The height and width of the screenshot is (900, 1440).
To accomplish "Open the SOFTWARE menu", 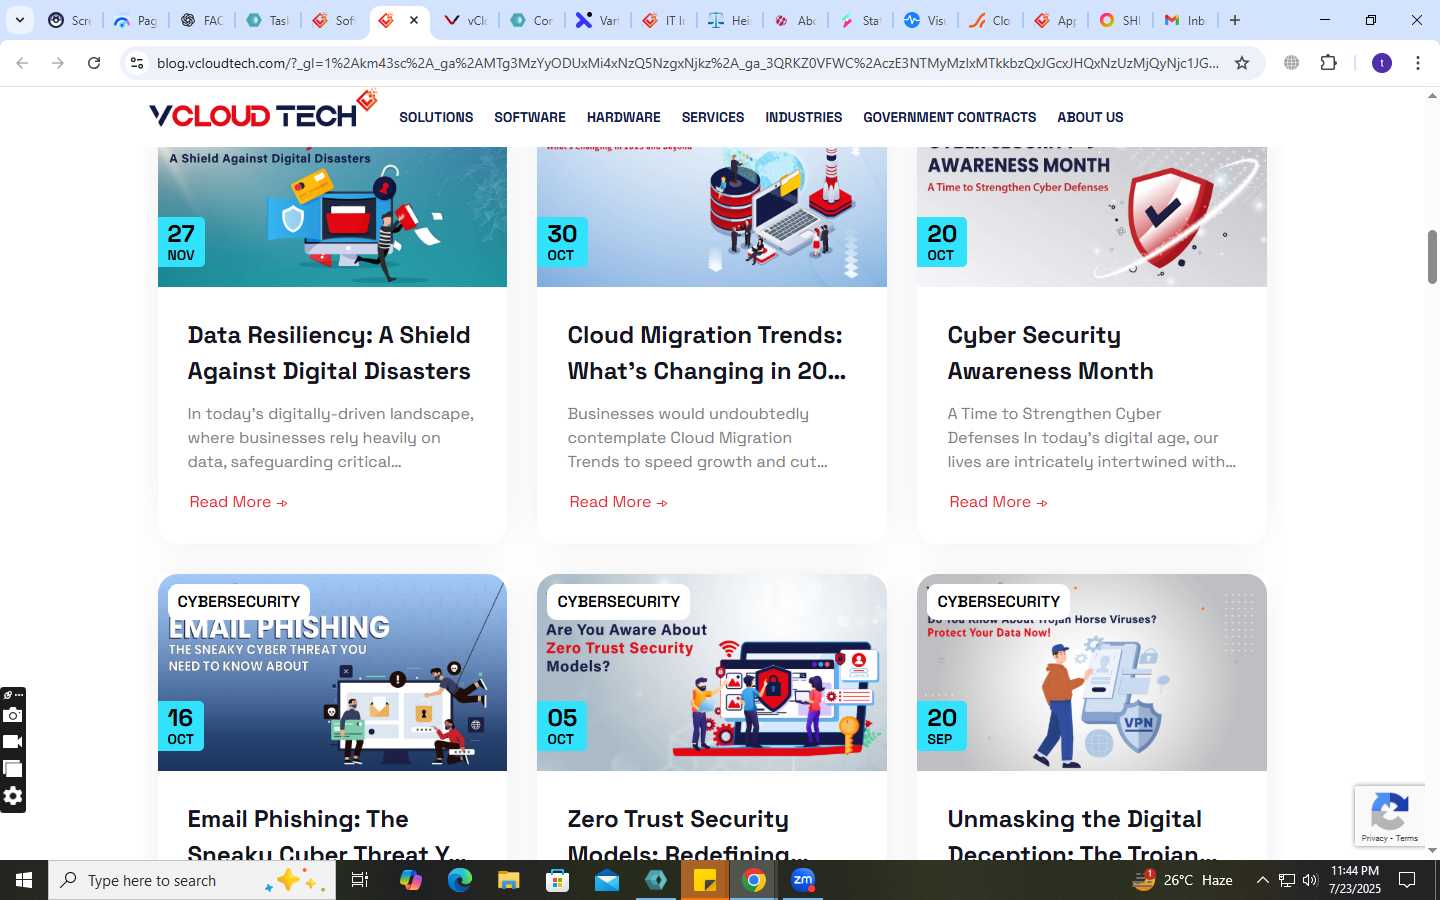I will click(x=530, y=117).
